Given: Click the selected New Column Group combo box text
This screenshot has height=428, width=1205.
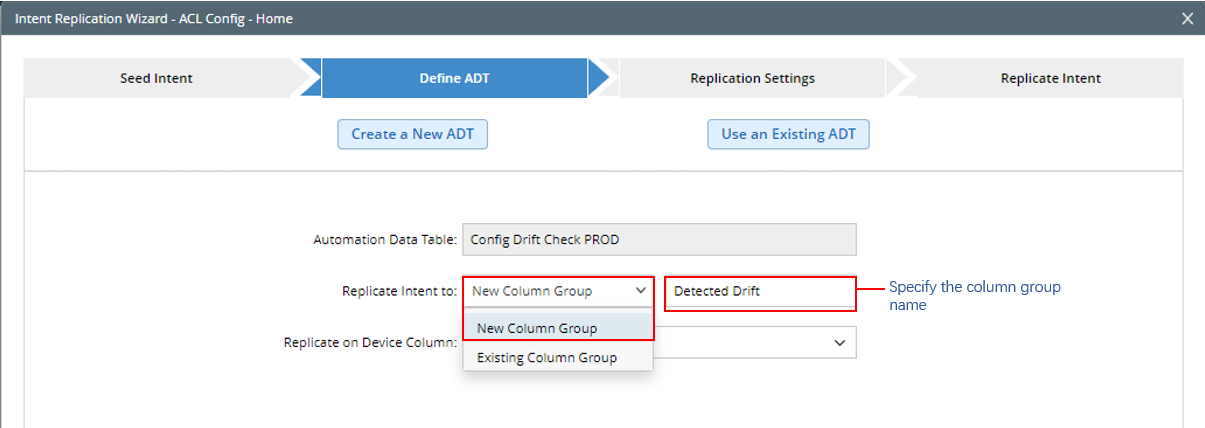Looking at the screenshot, I should point(532,292).
